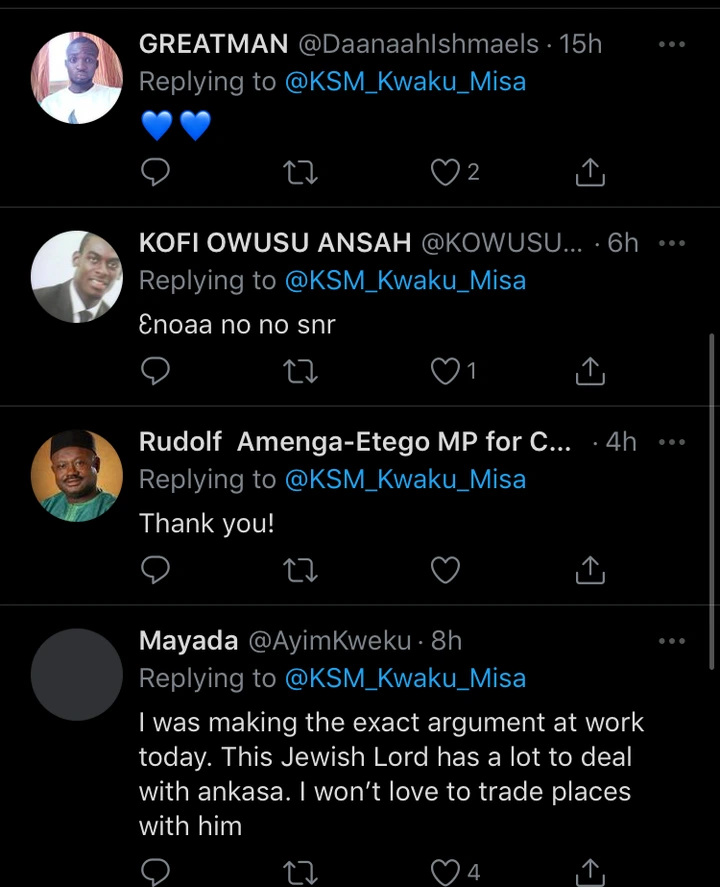The width and height of the screenshot is (720, 887).
Task: View Kofi Owusu Ansah's profile avatar
Action: click(x=77, y=277)
